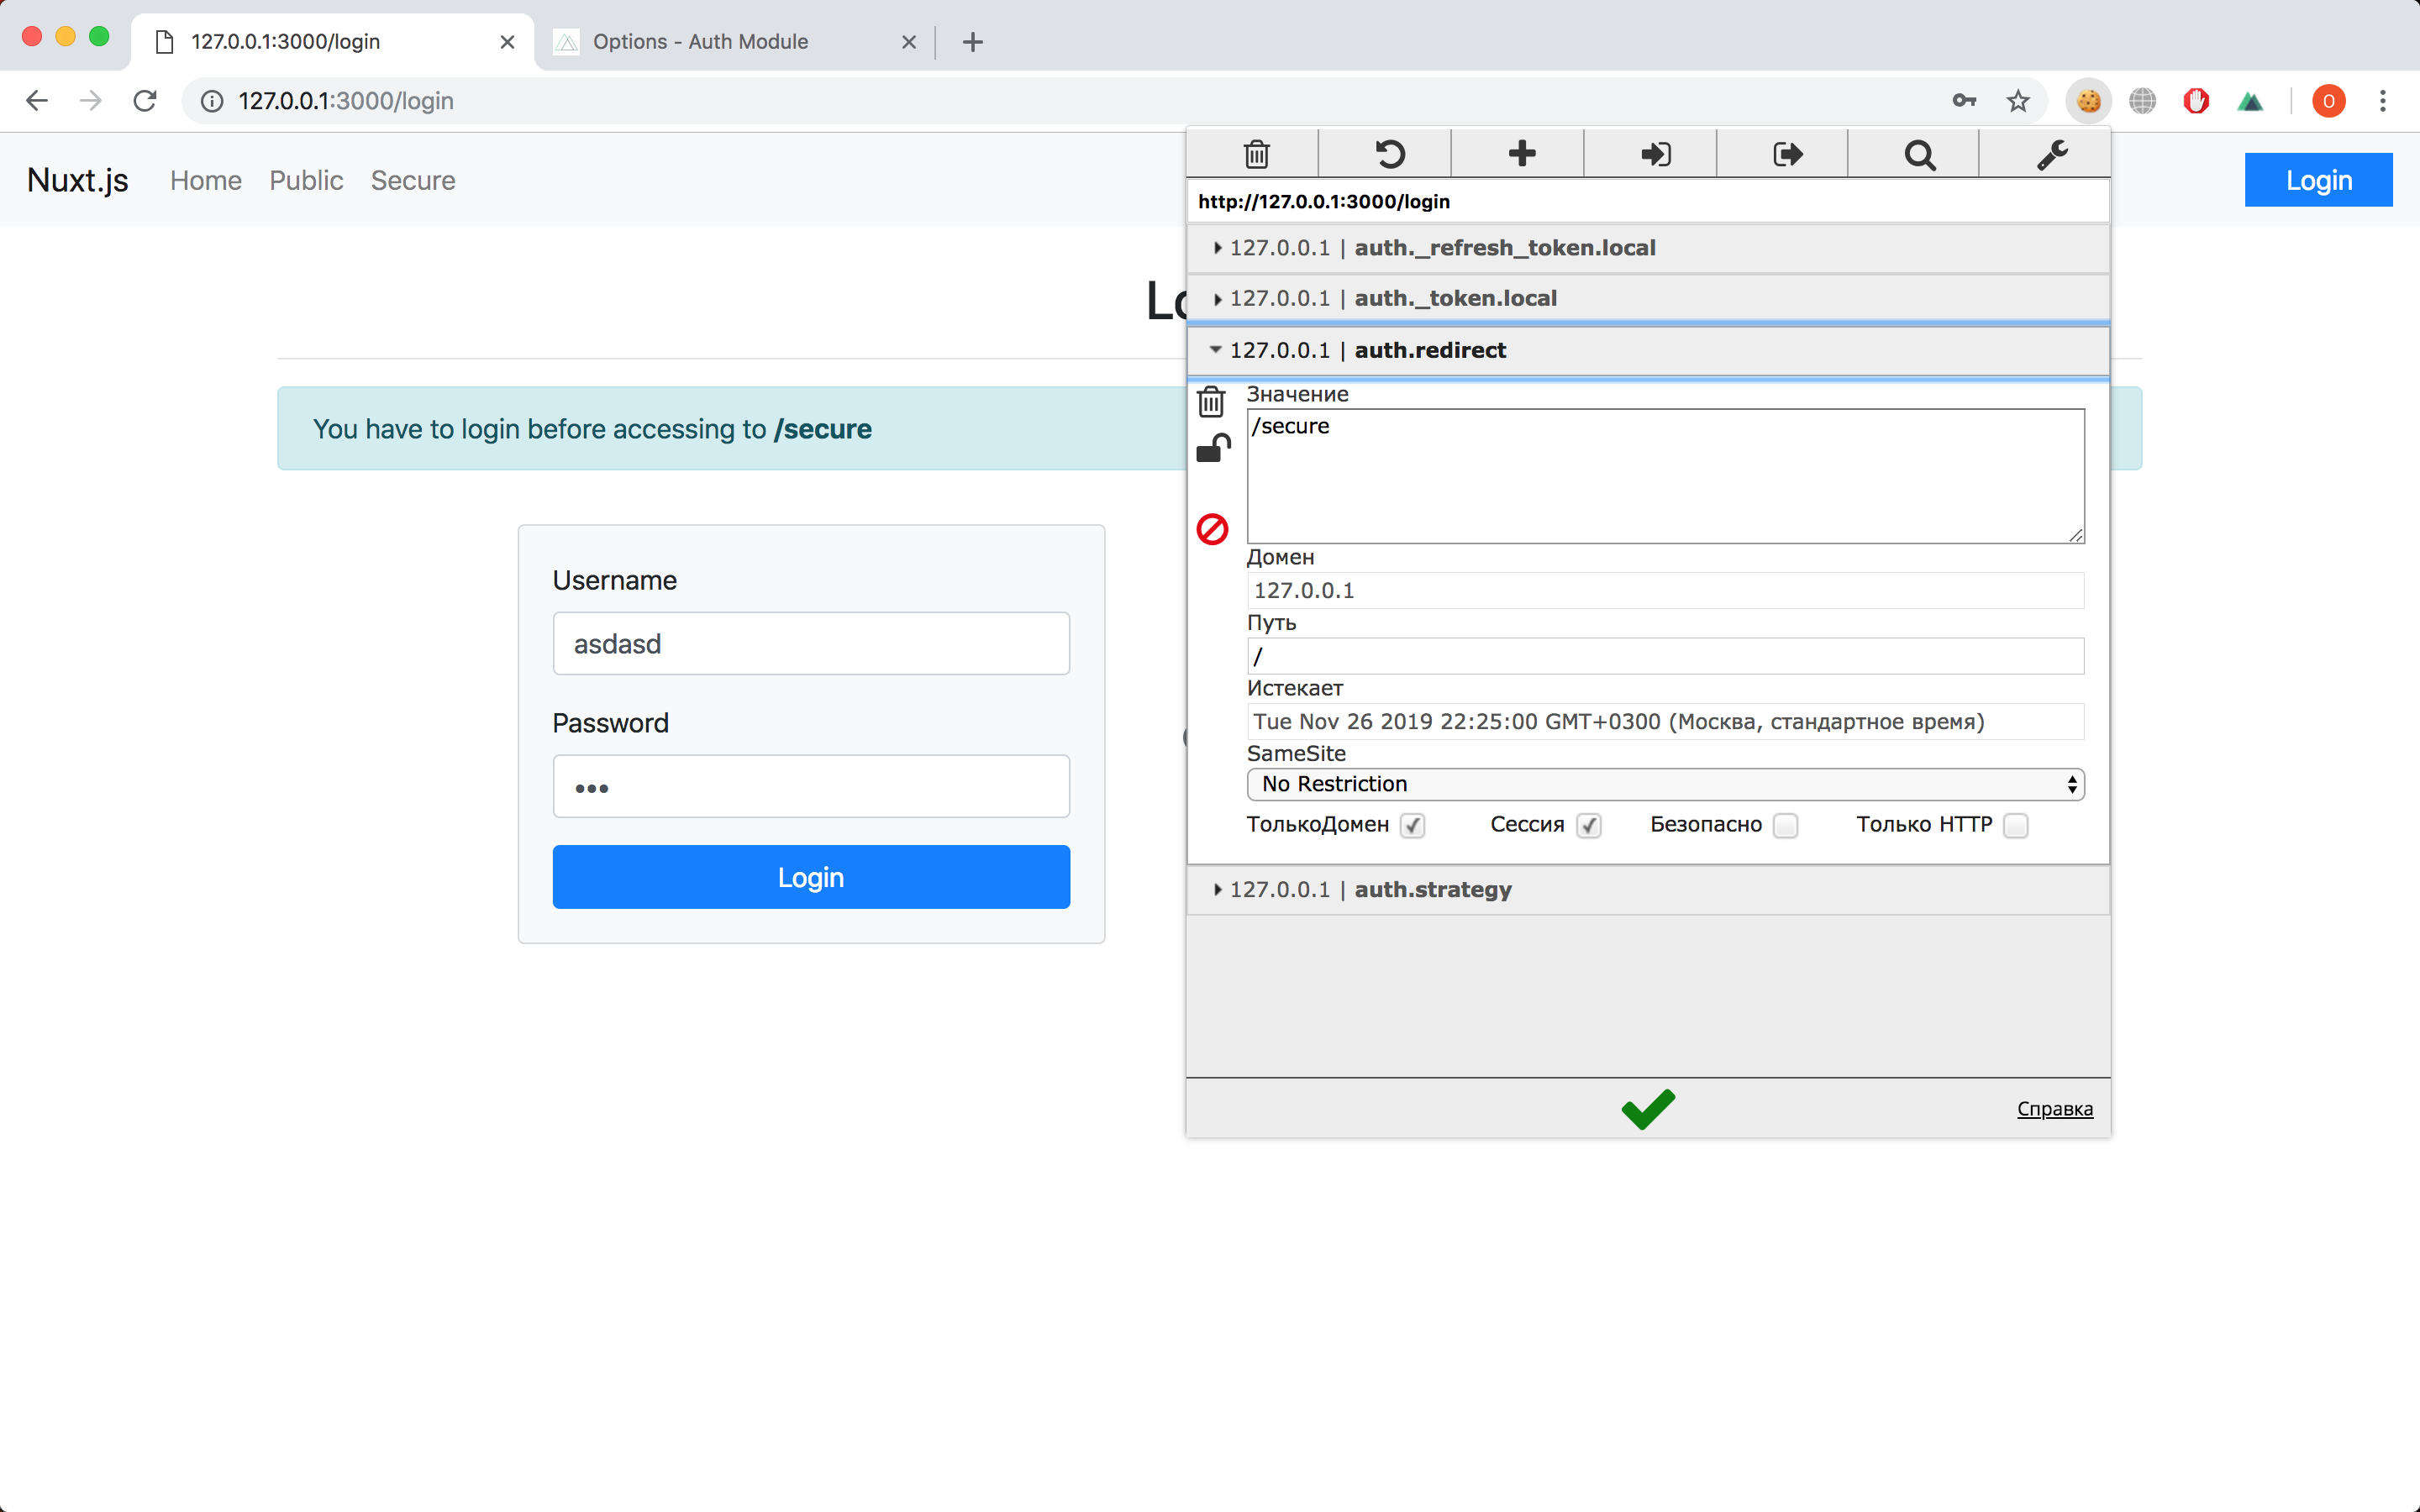This screenshot has height=1512, width=2420.
Task: Add a new cookie with the plus icon
Action: pyautogui.click(x=1521, y=153)
